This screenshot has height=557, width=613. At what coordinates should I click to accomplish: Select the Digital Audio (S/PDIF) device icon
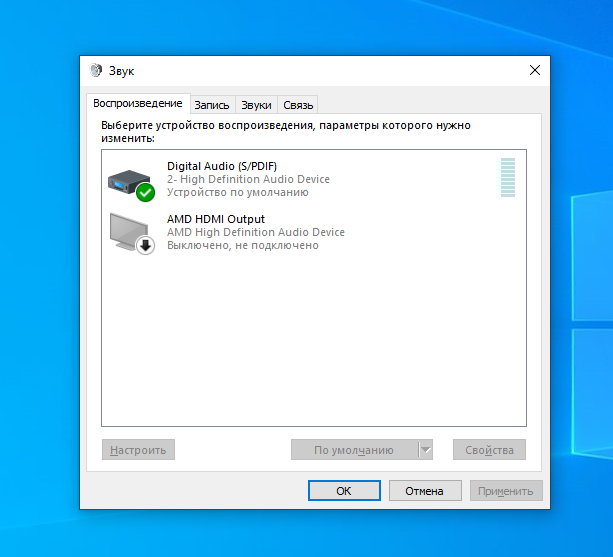tap(131, 185)
